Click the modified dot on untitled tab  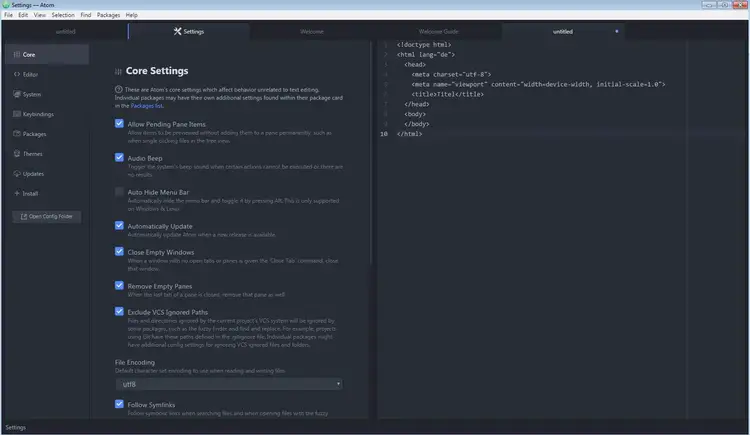click(x=617, y=32)
